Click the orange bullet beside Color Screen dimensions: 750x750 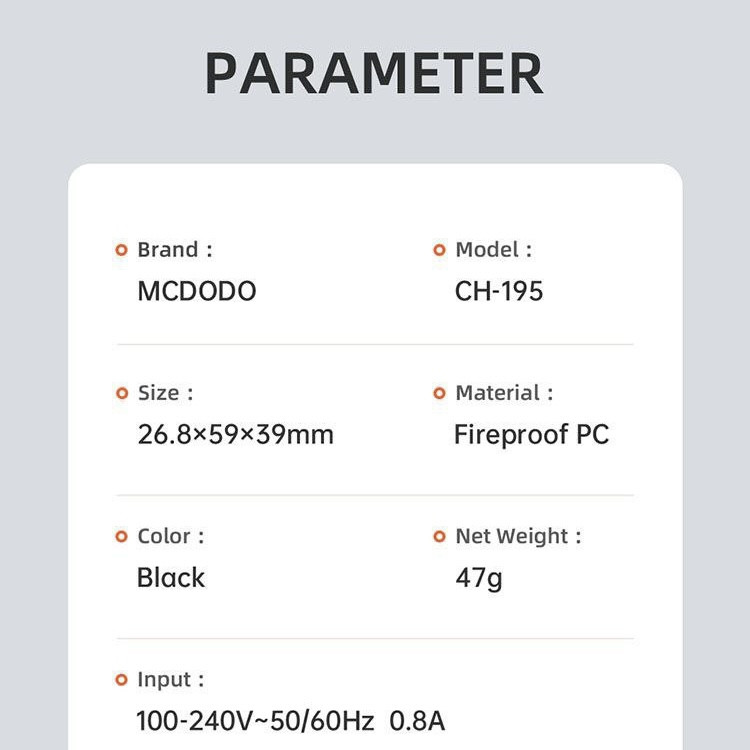coord(122,537)
